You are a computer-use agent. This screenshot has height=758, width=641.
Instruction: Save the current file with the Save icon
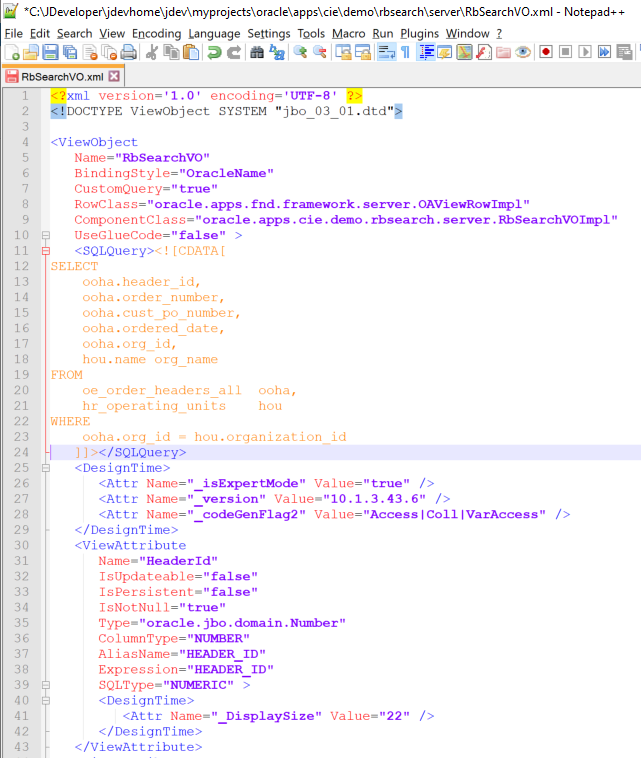coord(50,52)
